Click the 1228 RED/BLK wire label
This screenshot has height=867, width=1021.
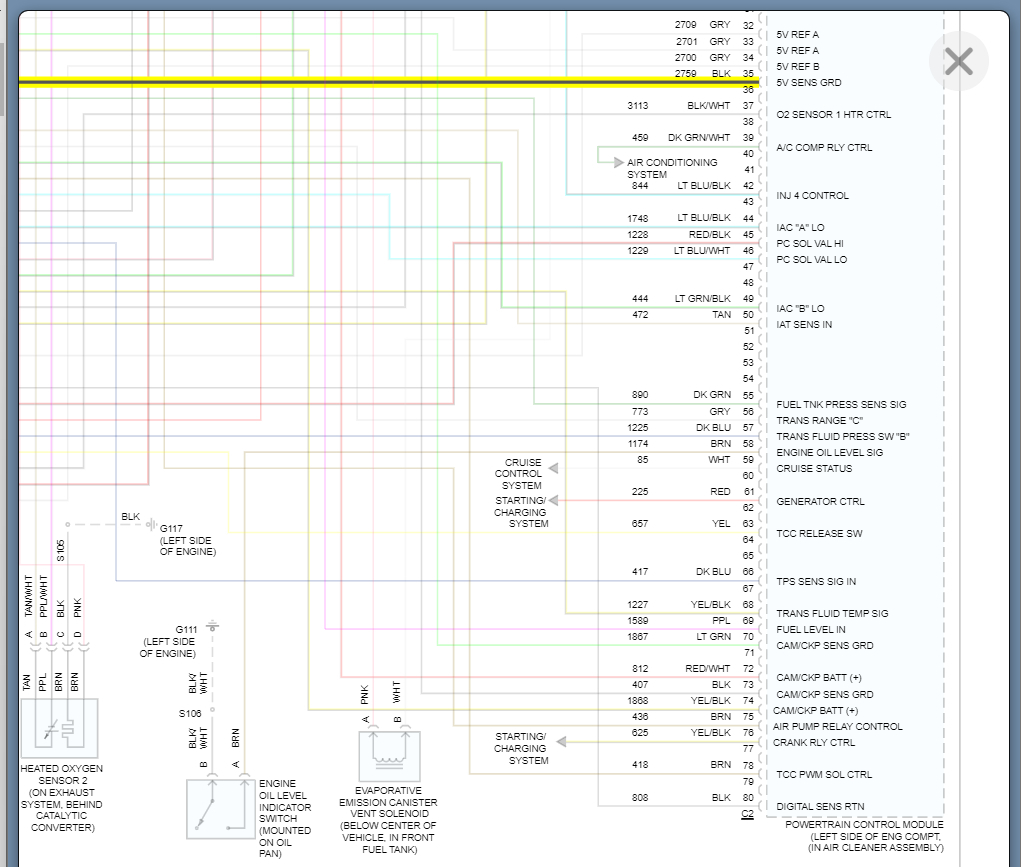point(679,235)
